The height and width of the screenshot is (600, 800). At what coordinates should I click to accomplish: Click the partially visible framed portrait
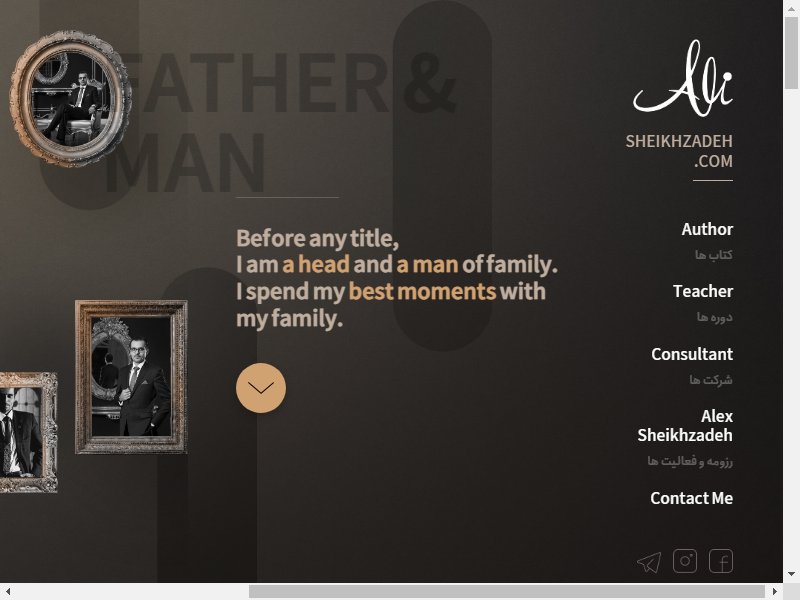coord(28,432)
